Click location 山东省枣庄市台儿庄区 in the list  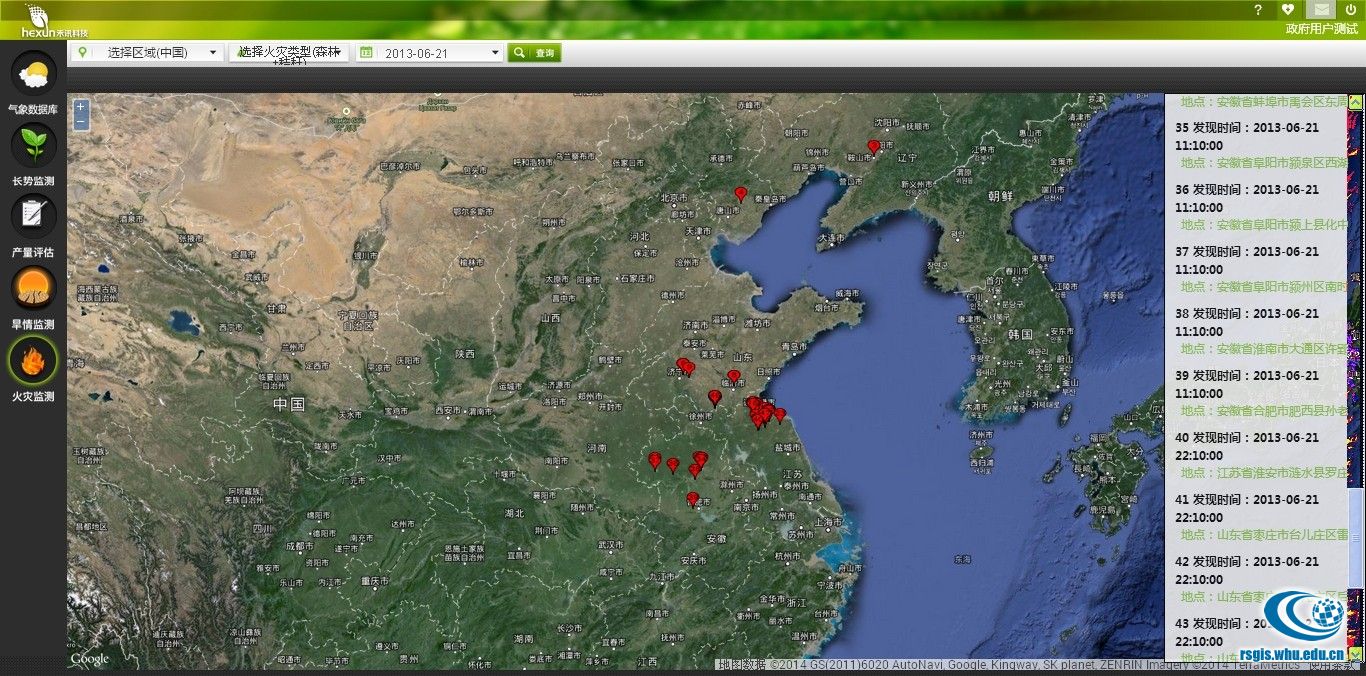tap(1264, 535)
